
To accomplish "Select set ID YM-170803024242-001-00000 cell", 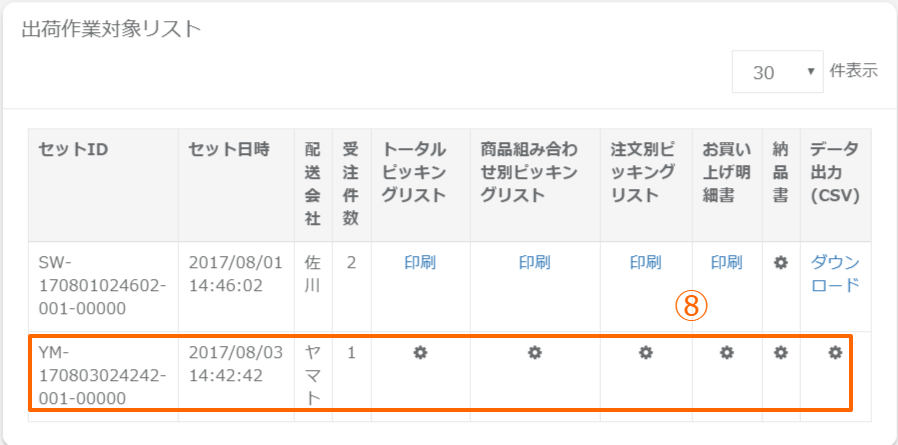I will (101, 375).
